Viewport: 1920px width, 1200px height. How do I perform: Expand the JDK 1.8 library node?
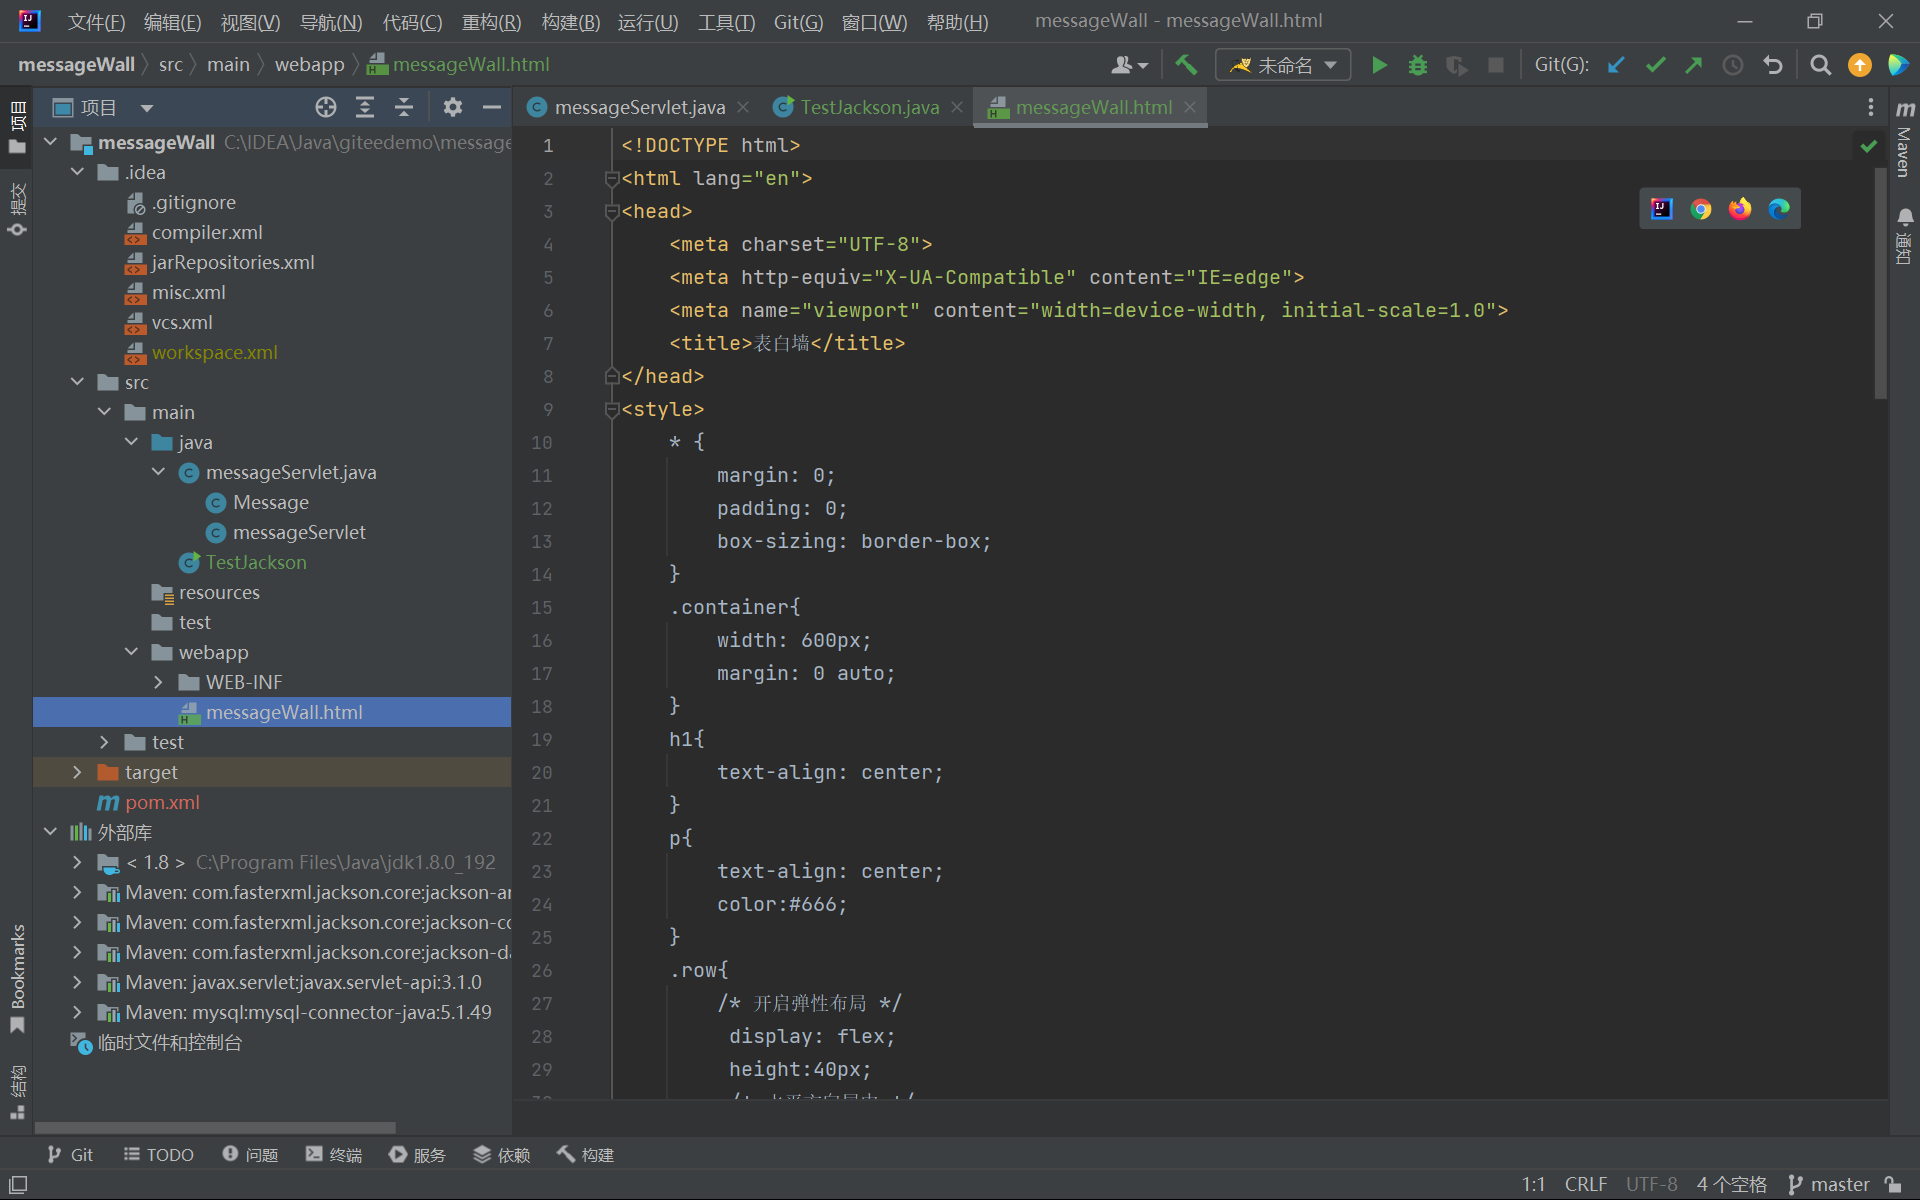pos(78,862)
